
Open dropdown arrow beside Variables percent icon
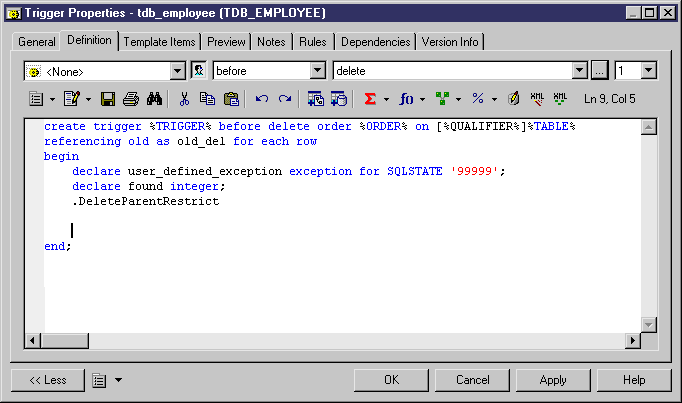(x=495, y=100)
